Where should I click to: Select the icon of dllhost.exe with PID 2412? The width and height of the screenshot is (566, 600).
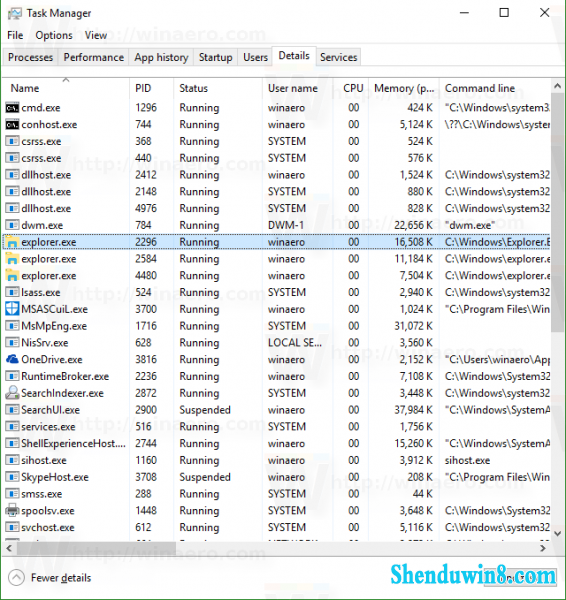[12, 175]
